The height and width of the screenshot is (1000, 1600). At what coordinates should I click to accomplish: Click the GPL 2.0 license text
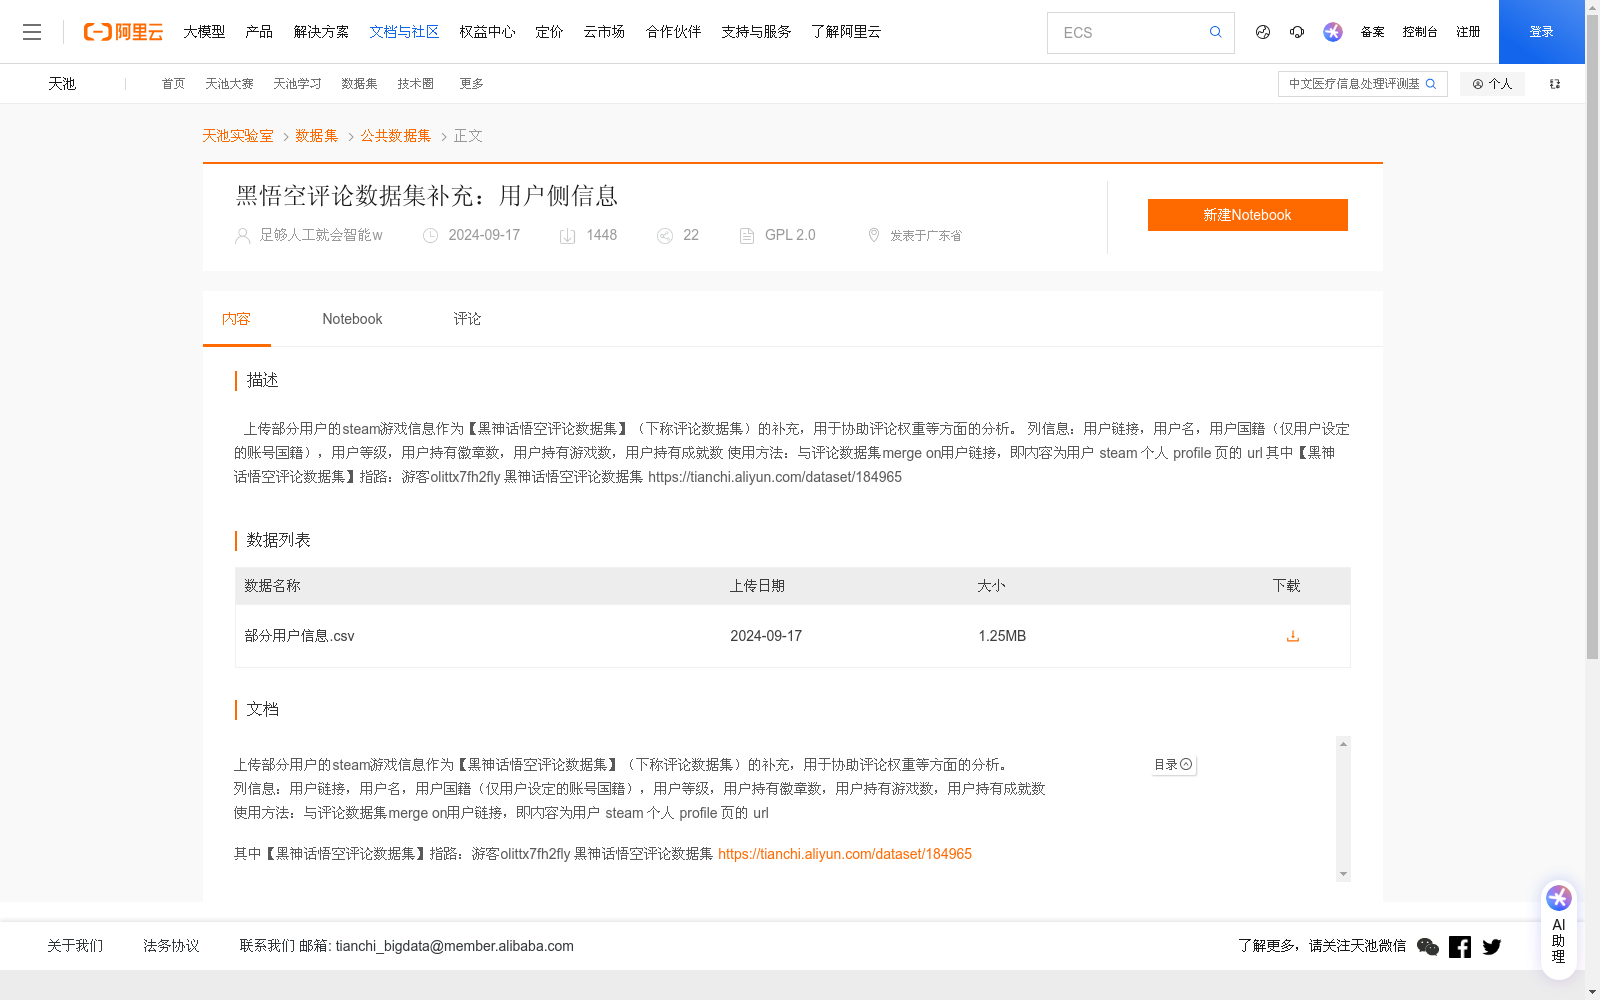pyautogui.click(x=790, y=235)
